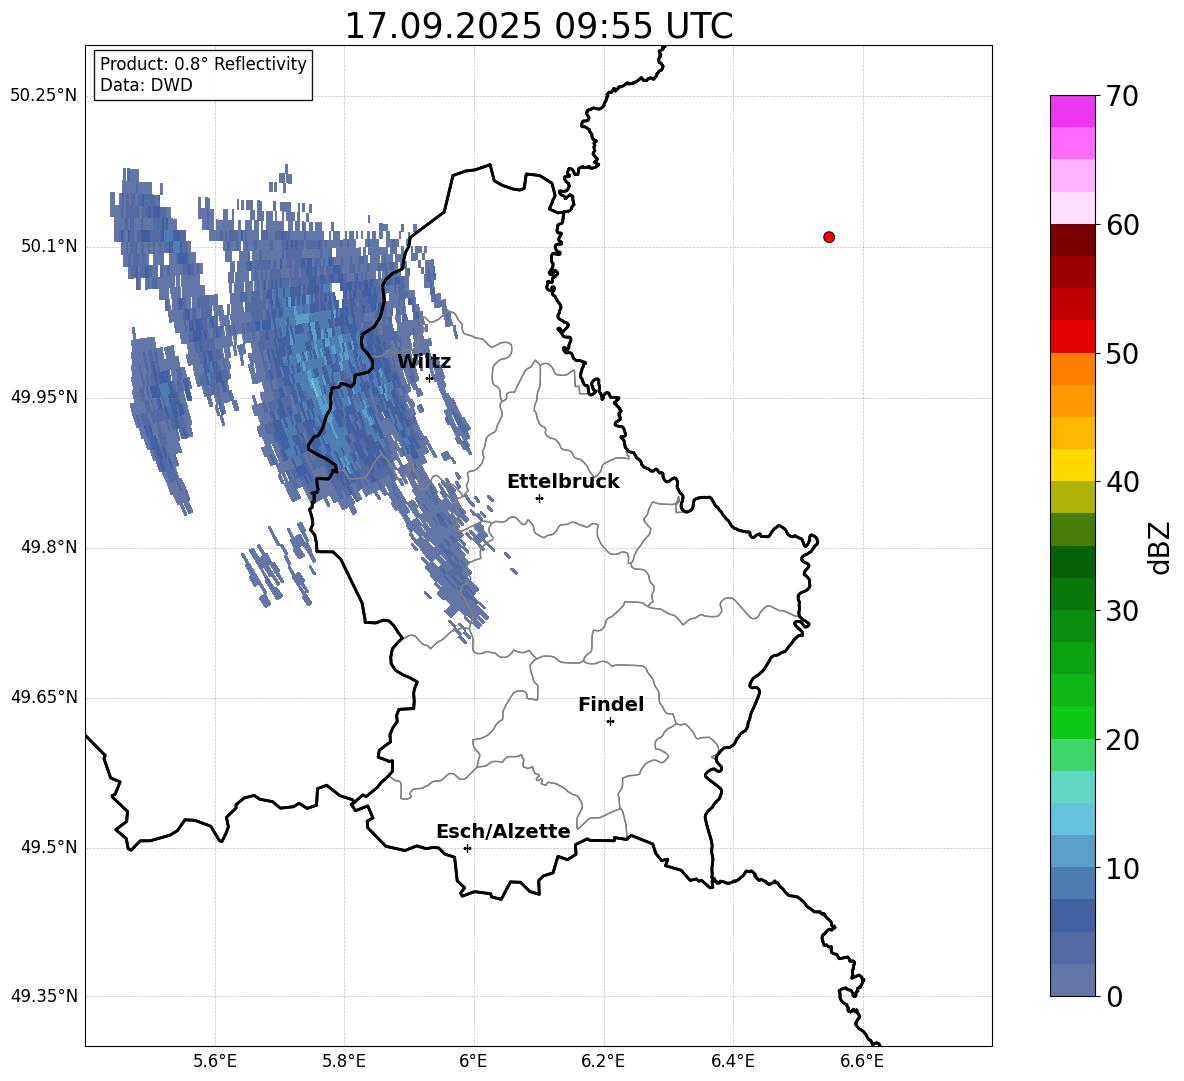Viewport: 1184px width, 1081px height.
Task: Click the 5.8°E longitude label
Action: coord(344,1061)
